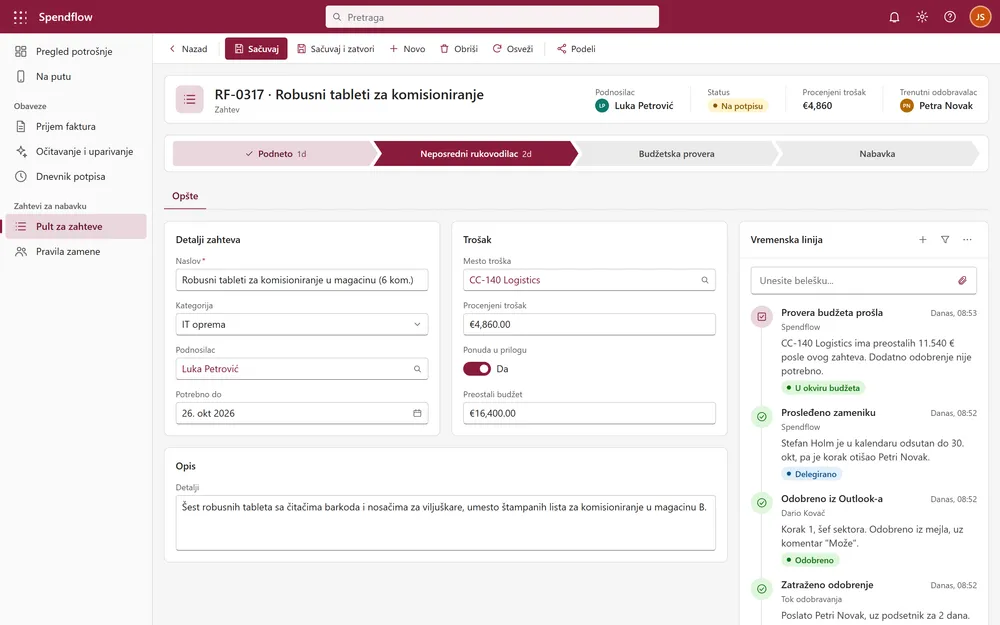Image resolution: width=1000 pixels, height=625 pixels.
Task: Click the Na potpisu status badge
Action: click(737, 107)
